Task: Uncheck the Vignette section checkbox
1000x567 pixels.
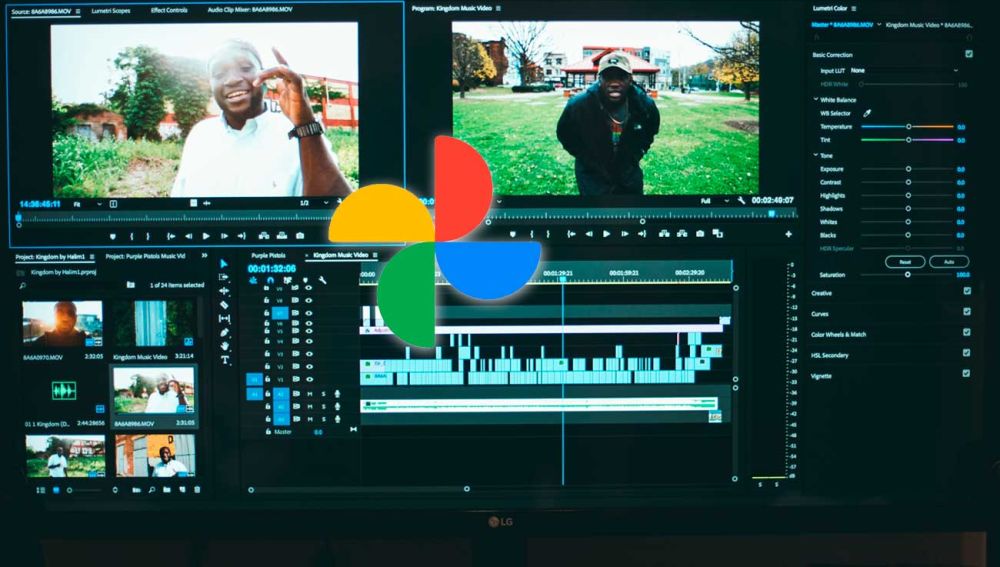Action: pyautogui.click(x=966, y=373)
